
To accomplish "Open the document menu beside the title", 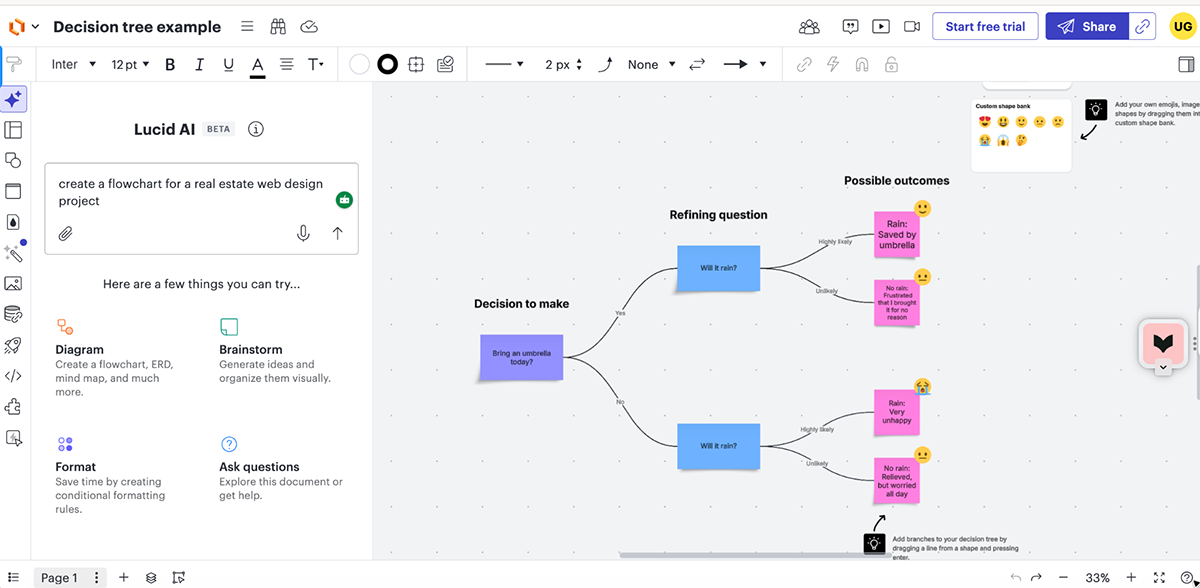I will coord(247,26).
